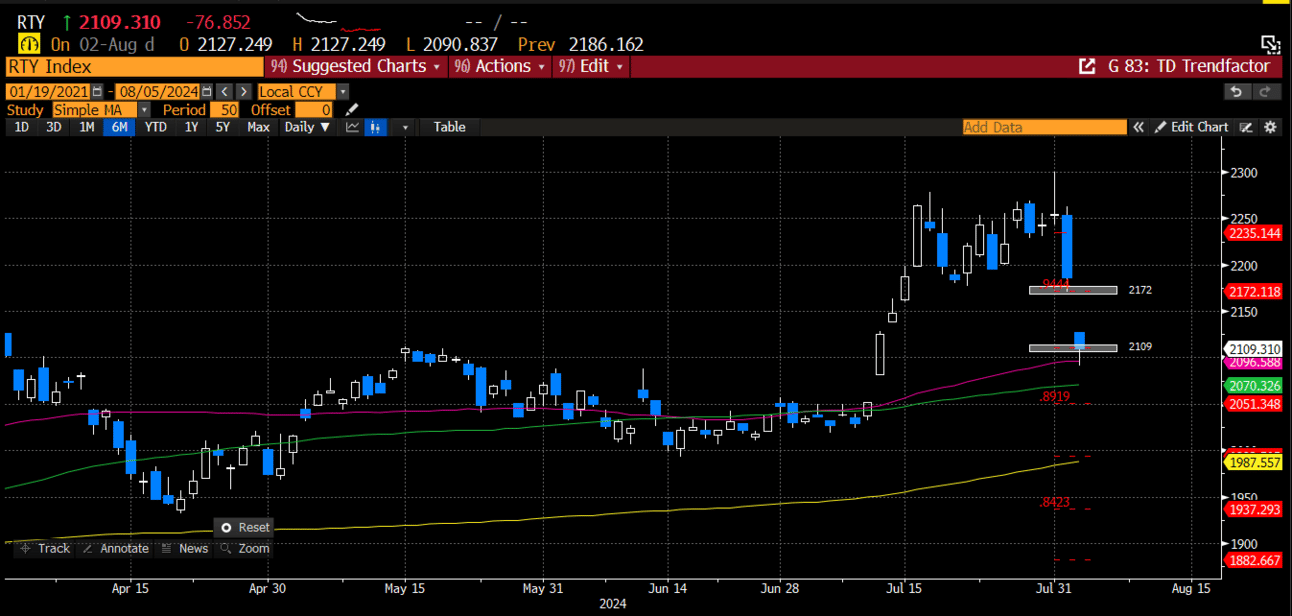Click the orange clock icon before On 02-Aug
Viewport: 1292px width, 616px height.
[x=29, y=45]
